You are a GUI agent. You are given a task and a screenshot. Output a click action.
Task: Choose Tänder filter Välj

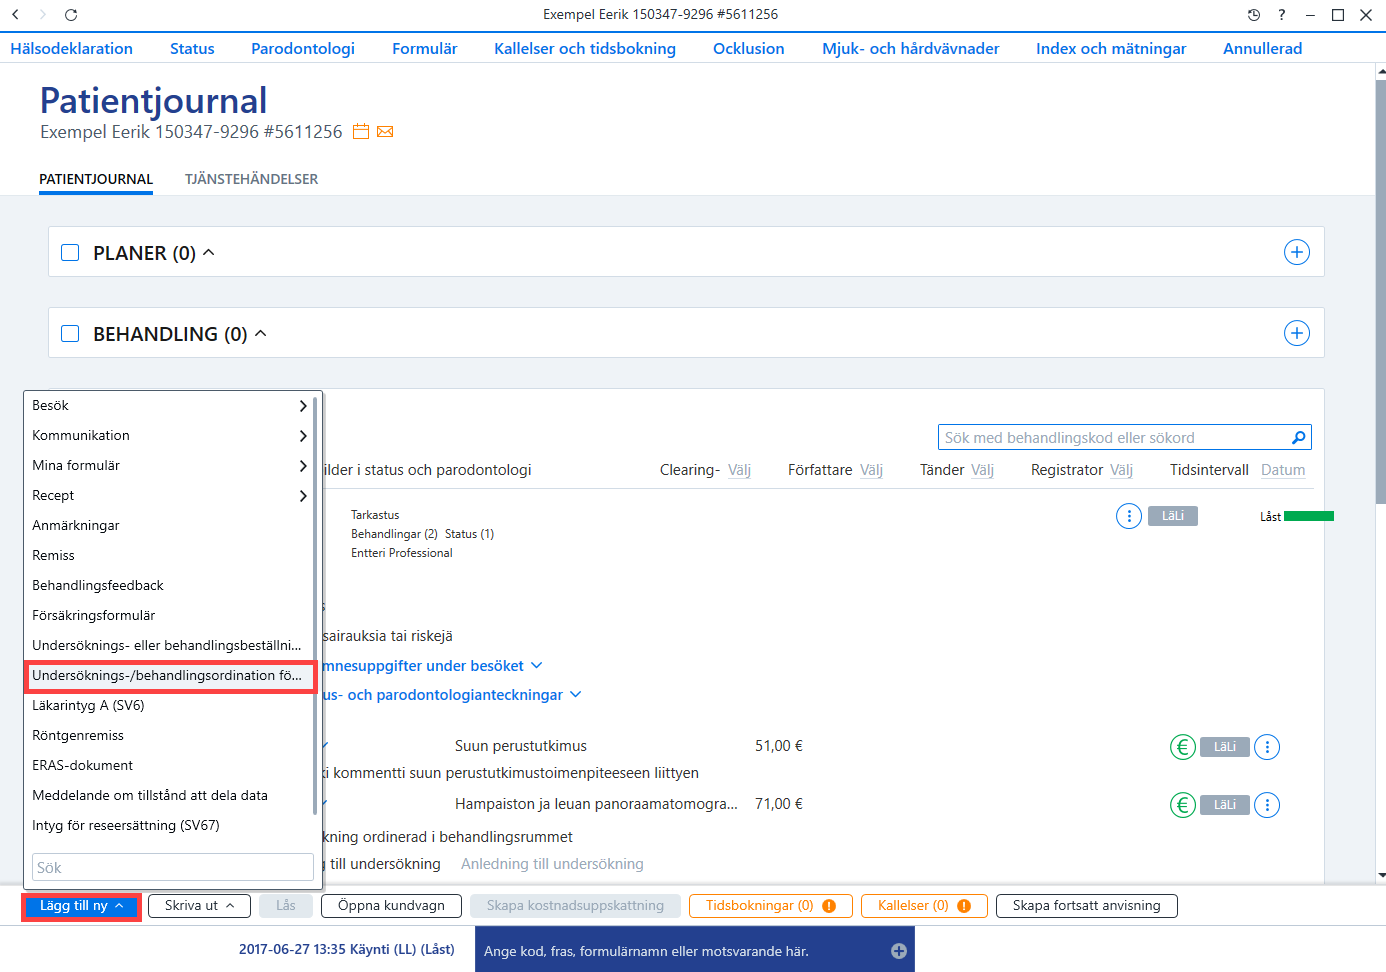point(982,470)
